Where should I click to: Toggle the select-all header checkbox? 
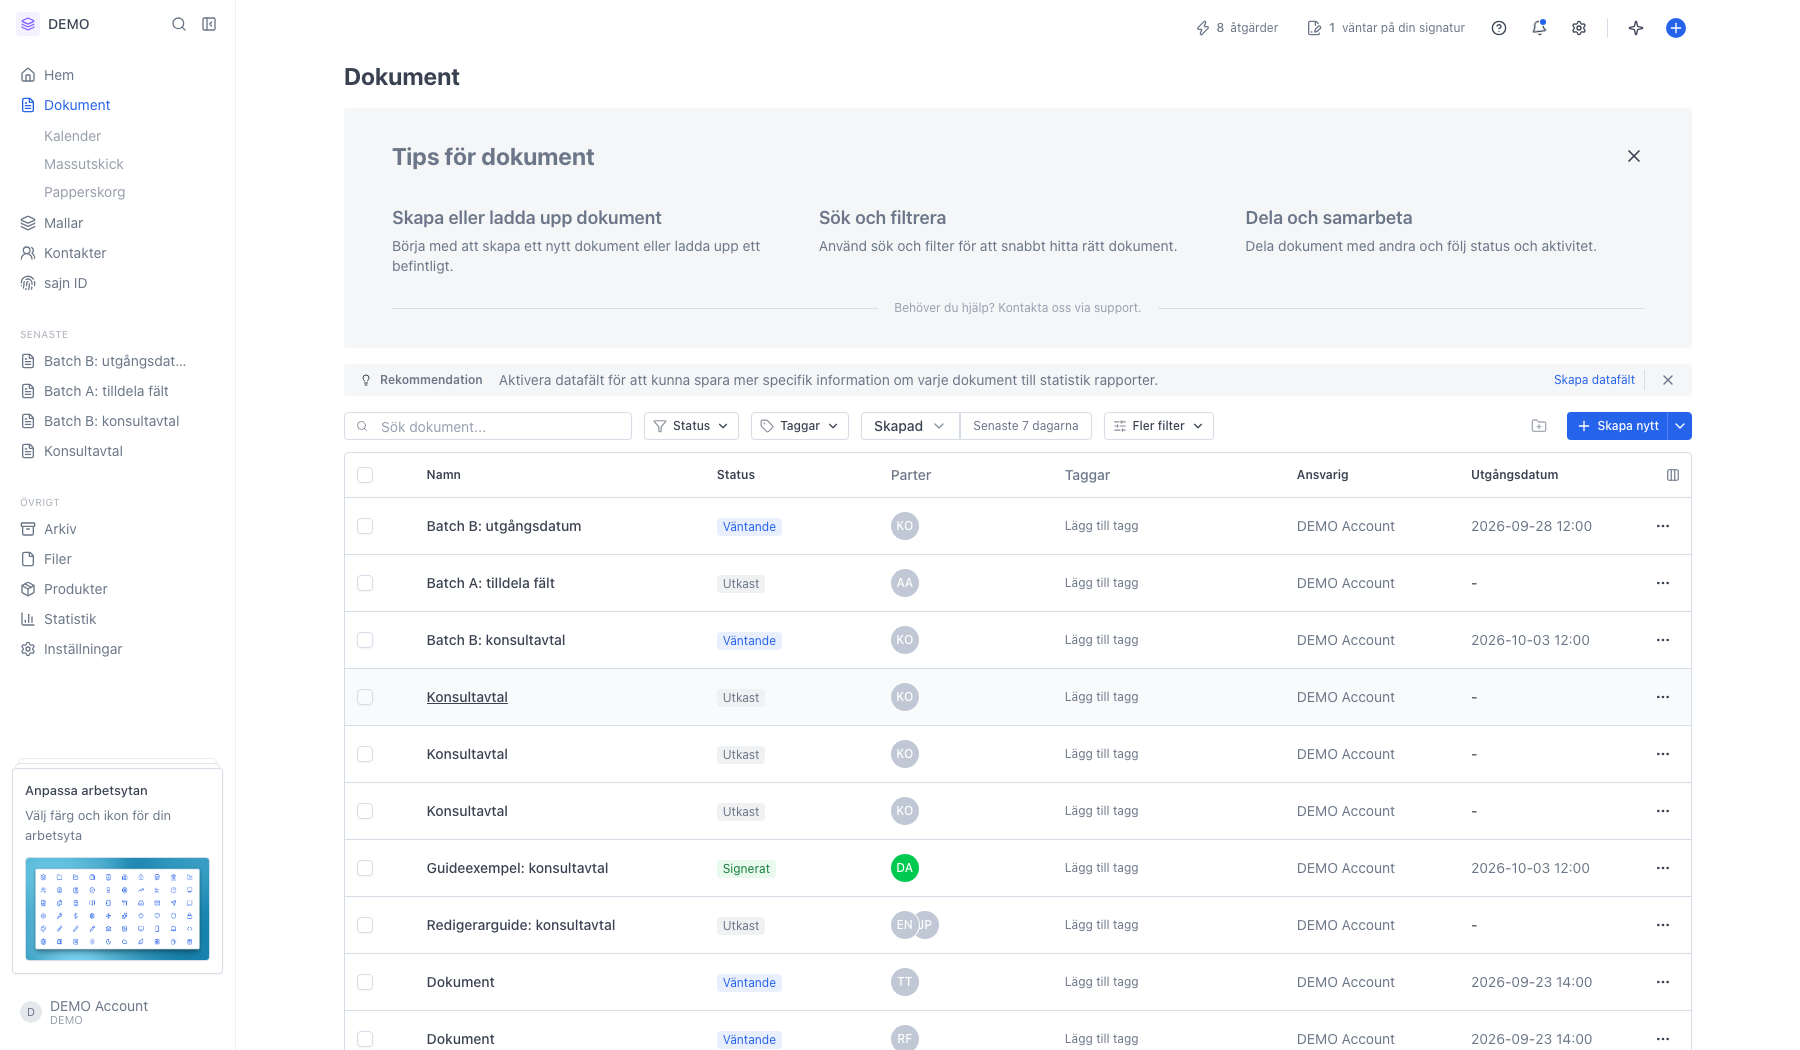pos(365,475)
